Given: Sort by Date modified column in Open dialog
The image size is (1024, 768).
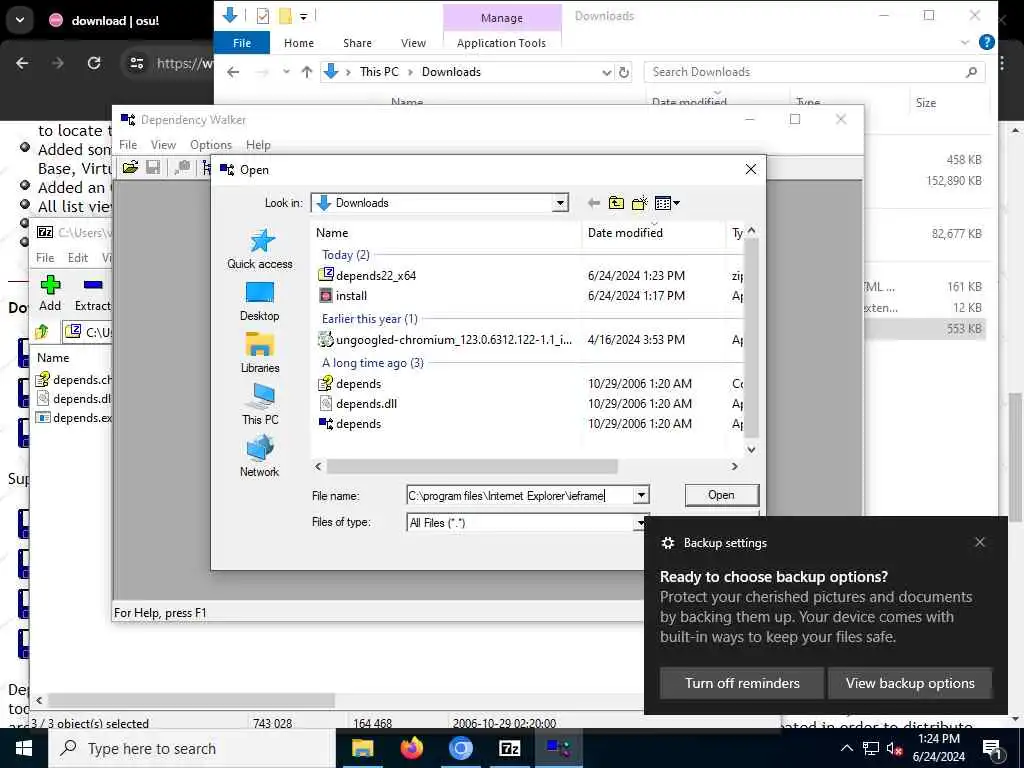Looking at the screenshot, I should point(625,232).
